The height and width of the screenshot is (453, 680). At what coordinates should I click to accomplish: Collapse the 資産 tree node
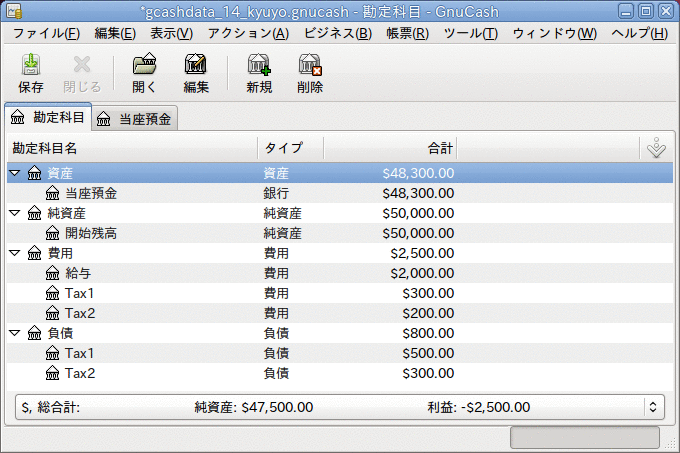(x=15, y=173)
